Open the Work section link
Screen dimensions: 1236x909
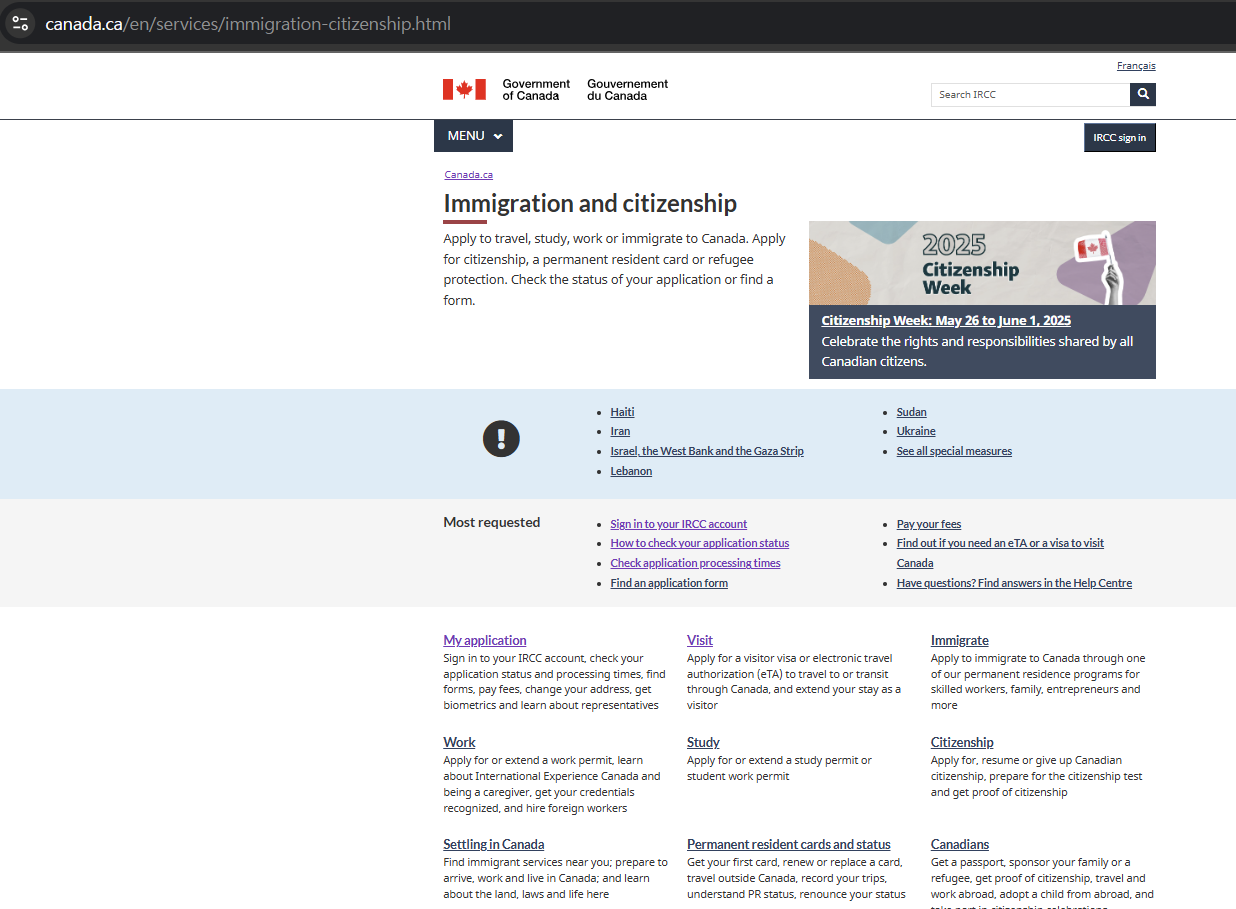pos(459,742)
